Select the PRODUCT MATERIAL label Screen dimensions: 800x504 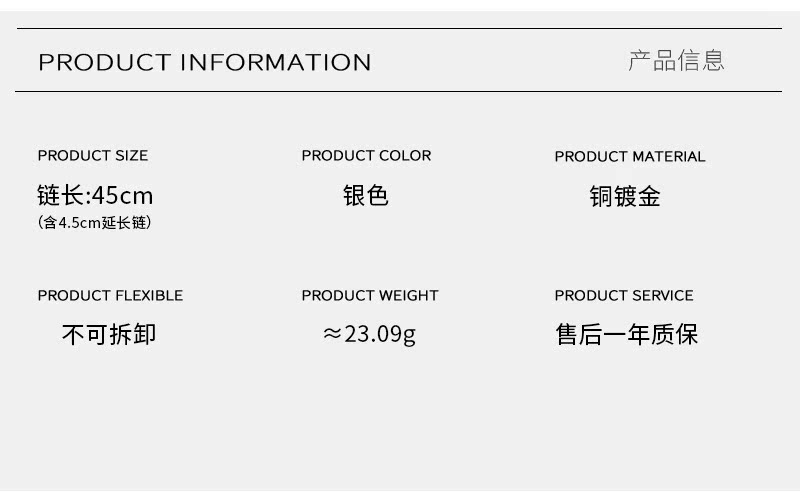(630, 156)
